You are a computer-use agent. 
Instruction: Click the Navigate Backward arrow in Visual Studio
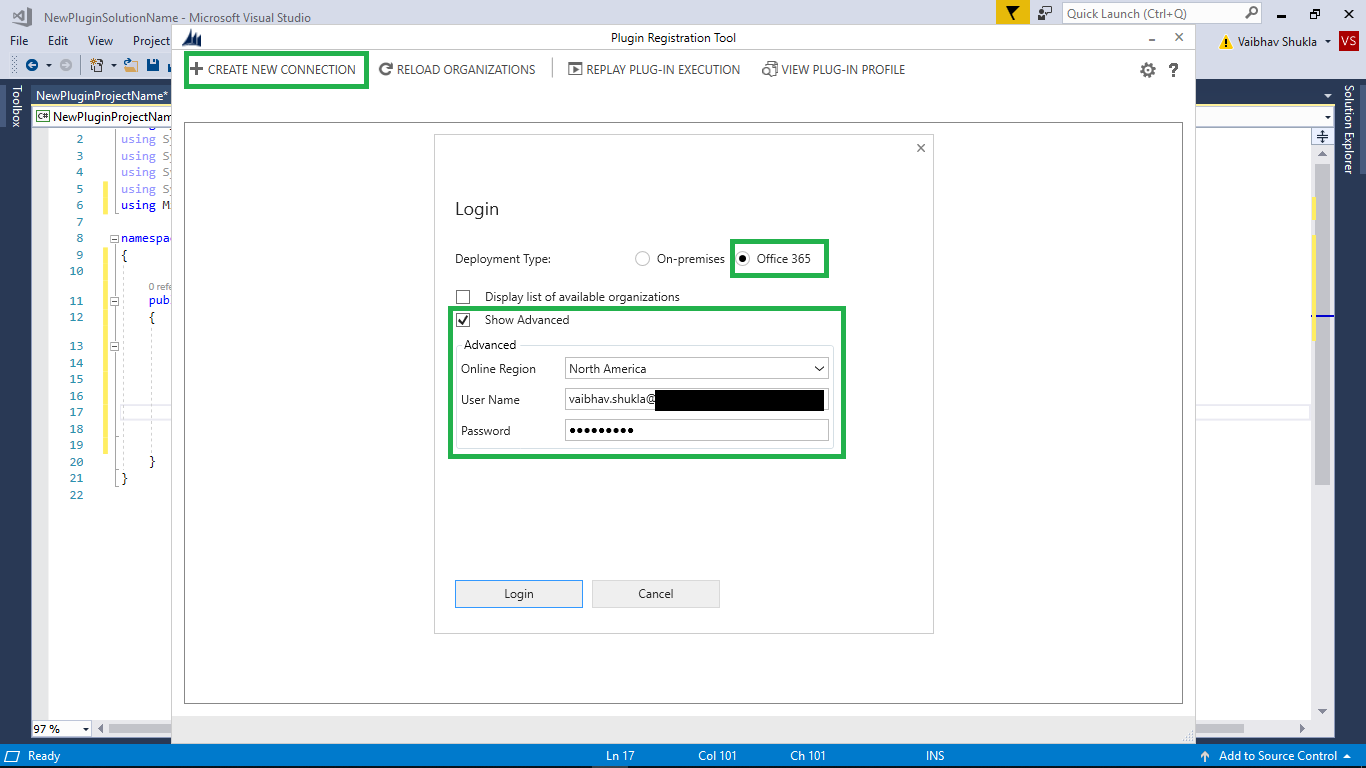tap(30, 64)
